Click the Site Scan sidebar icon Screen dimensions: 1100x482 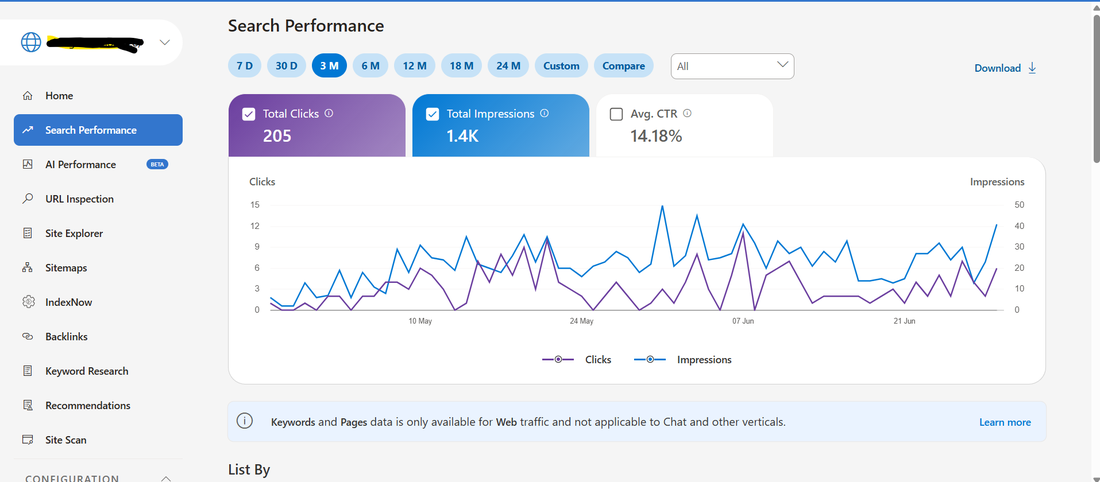[x=28, y=440]
